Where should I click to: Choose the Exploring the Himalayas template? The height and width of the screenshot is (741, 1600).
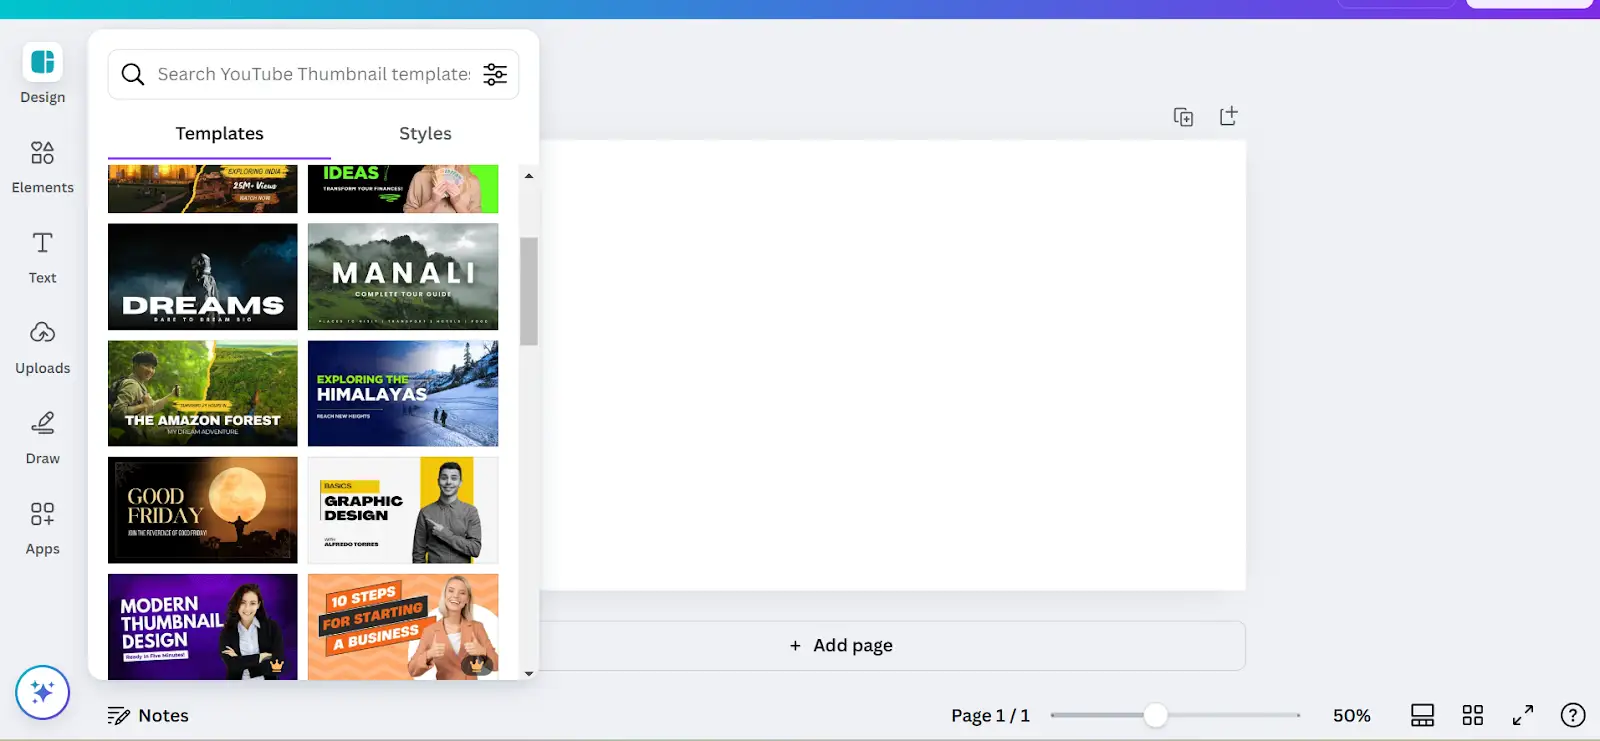[403, 393]
